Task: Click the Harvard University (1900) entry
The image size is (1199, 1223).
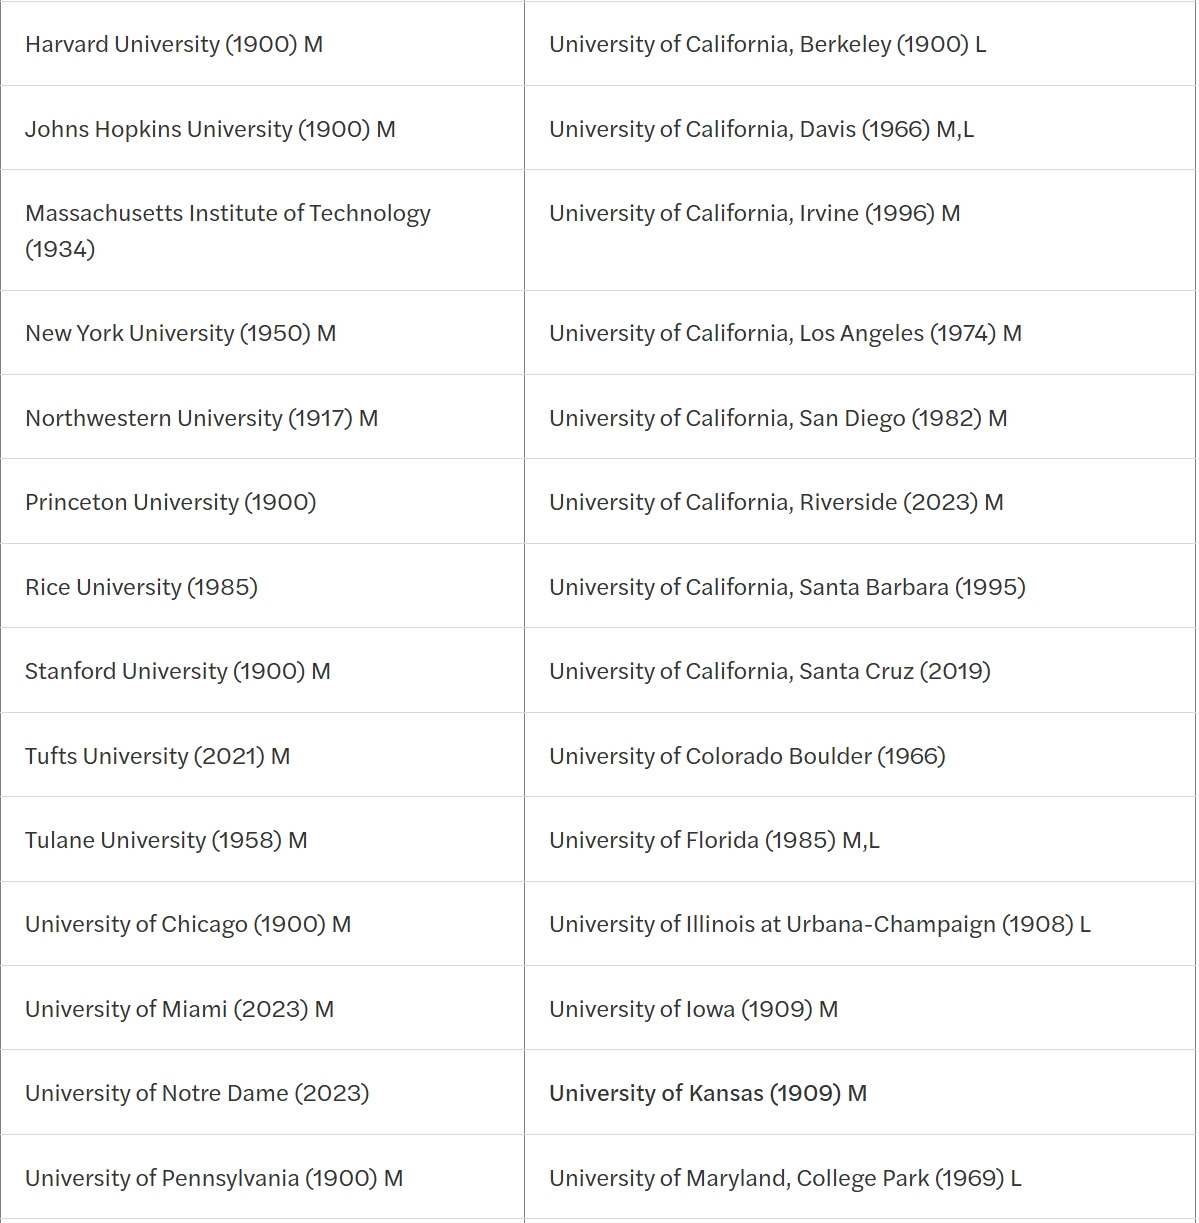Action: tap(174, 44)
